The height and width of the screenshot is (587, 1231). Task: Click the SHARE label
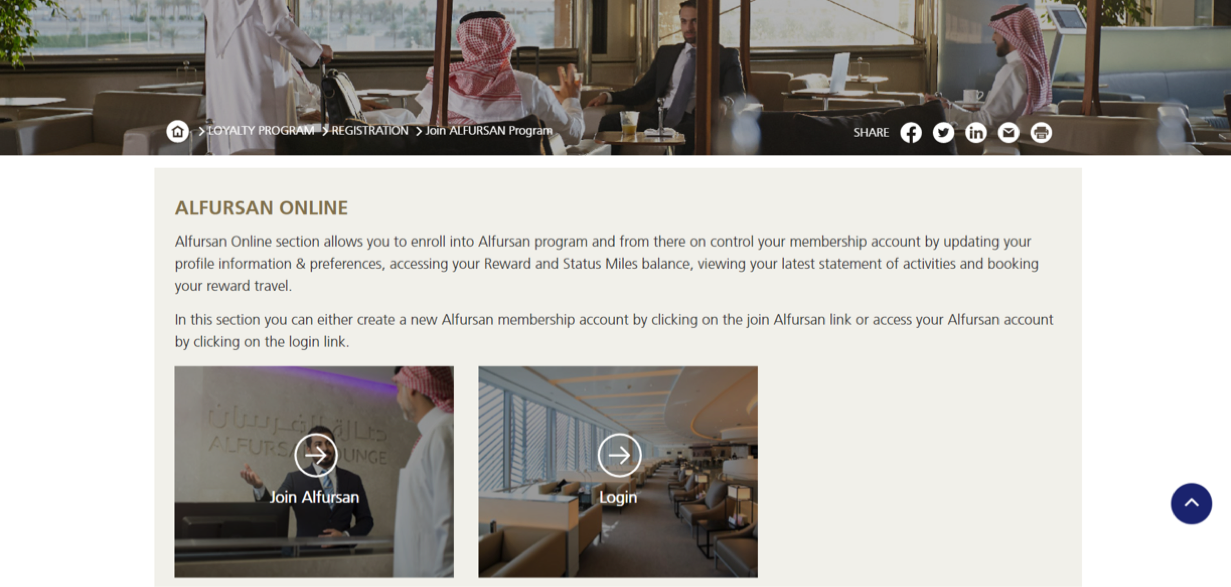tap(871, 132)
